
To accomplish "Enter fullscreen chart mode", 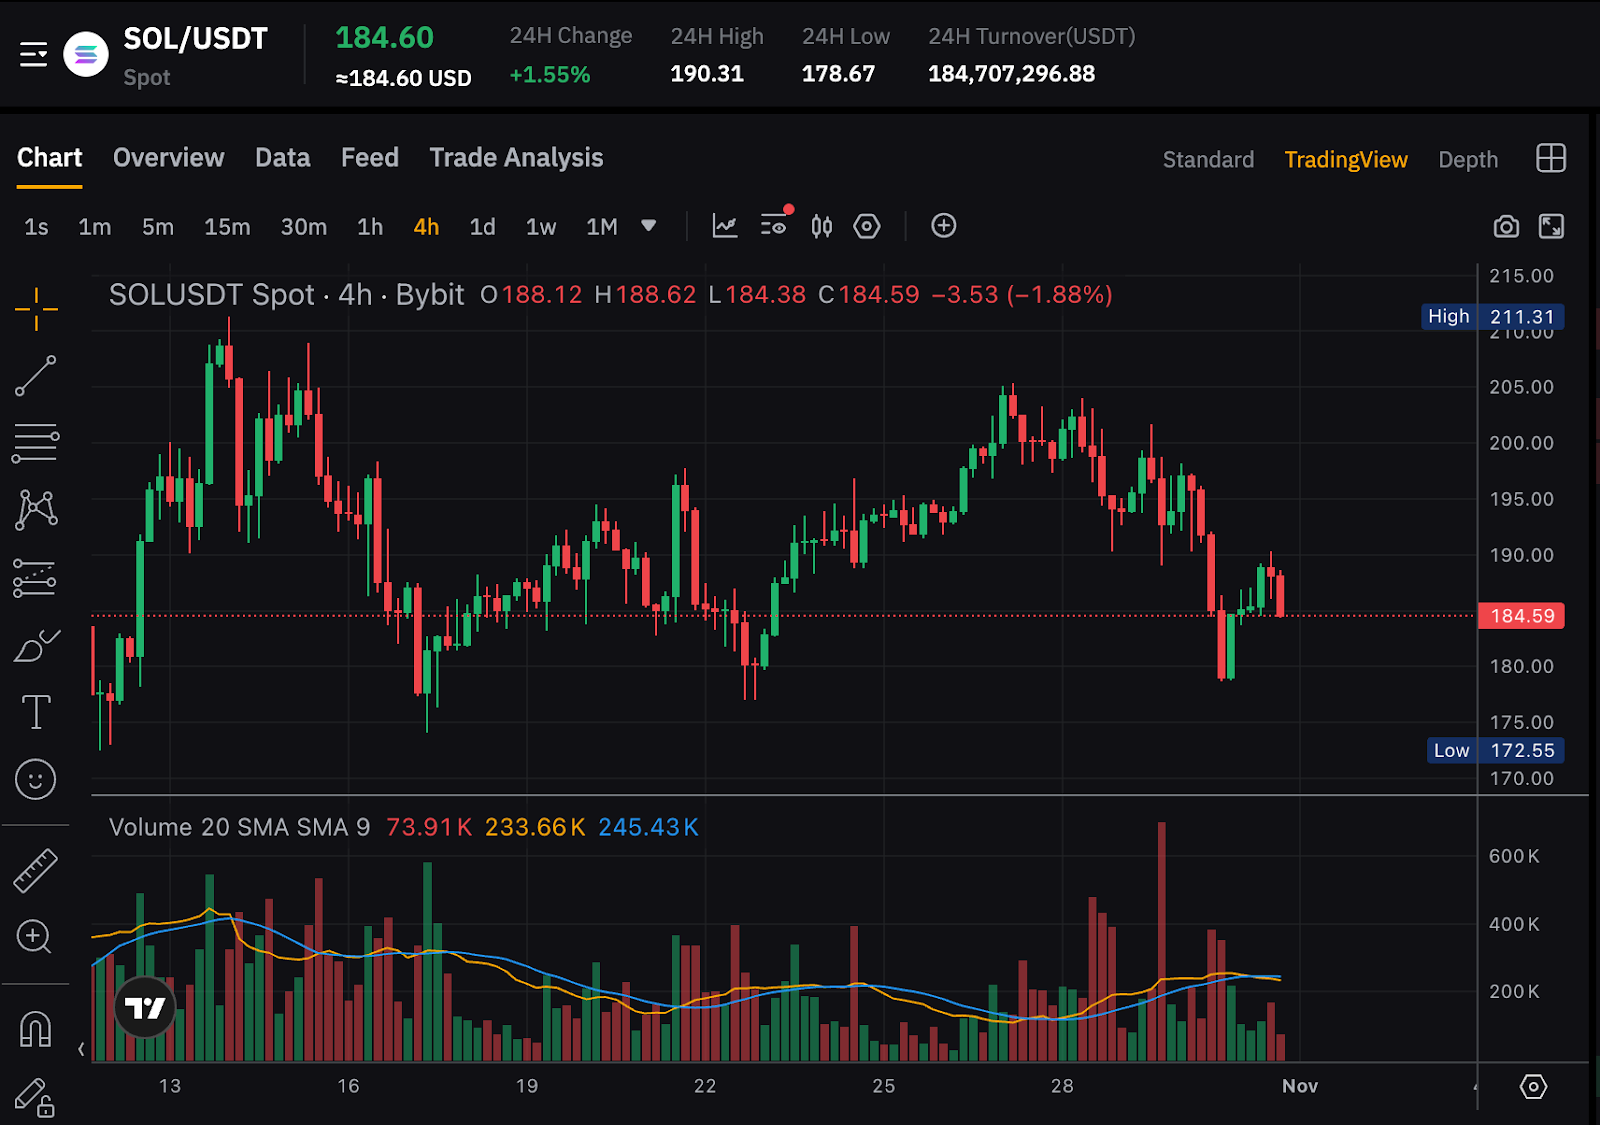I will tap(1551, 227).
